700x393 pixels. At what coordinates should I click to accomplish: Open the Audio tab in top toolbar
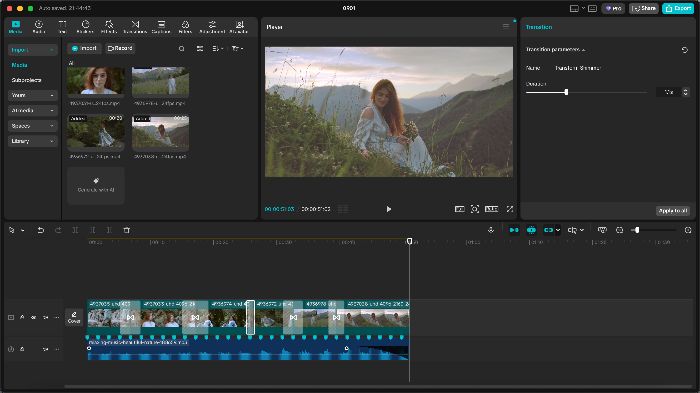pos(39,27)
